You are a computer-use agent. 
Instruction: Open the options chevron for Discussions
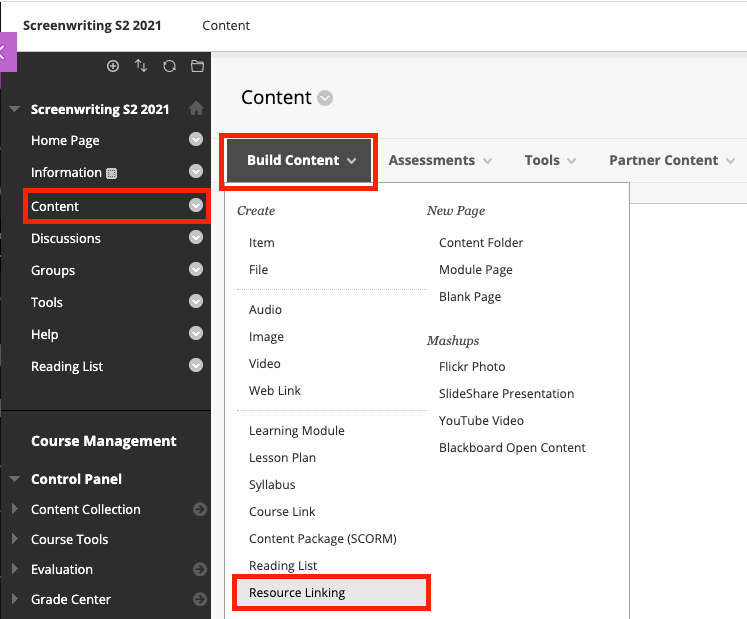(196, 238)
